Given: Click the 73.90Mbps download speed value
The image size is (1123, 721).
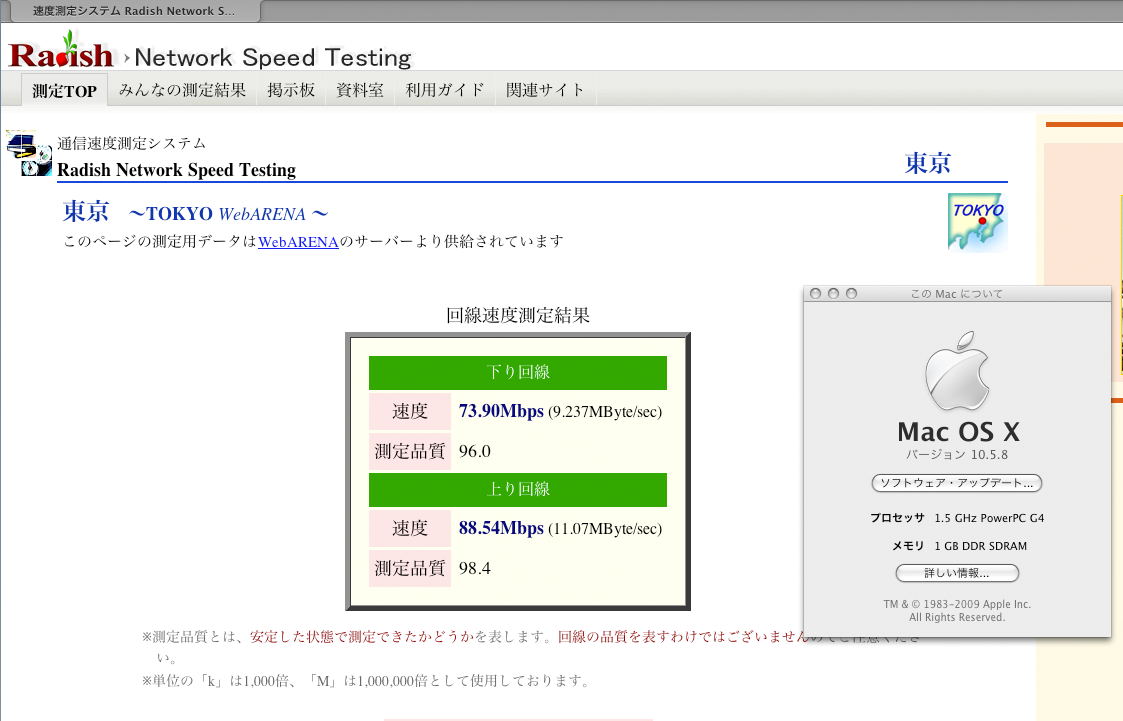Looking at the screenshot, I should pos(501,411).
